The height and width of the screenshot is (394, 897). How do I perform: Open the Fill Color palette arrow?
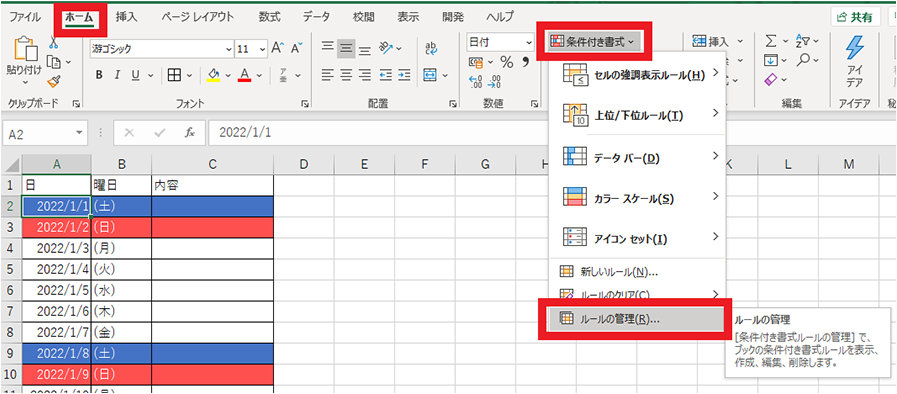point(228,75)
